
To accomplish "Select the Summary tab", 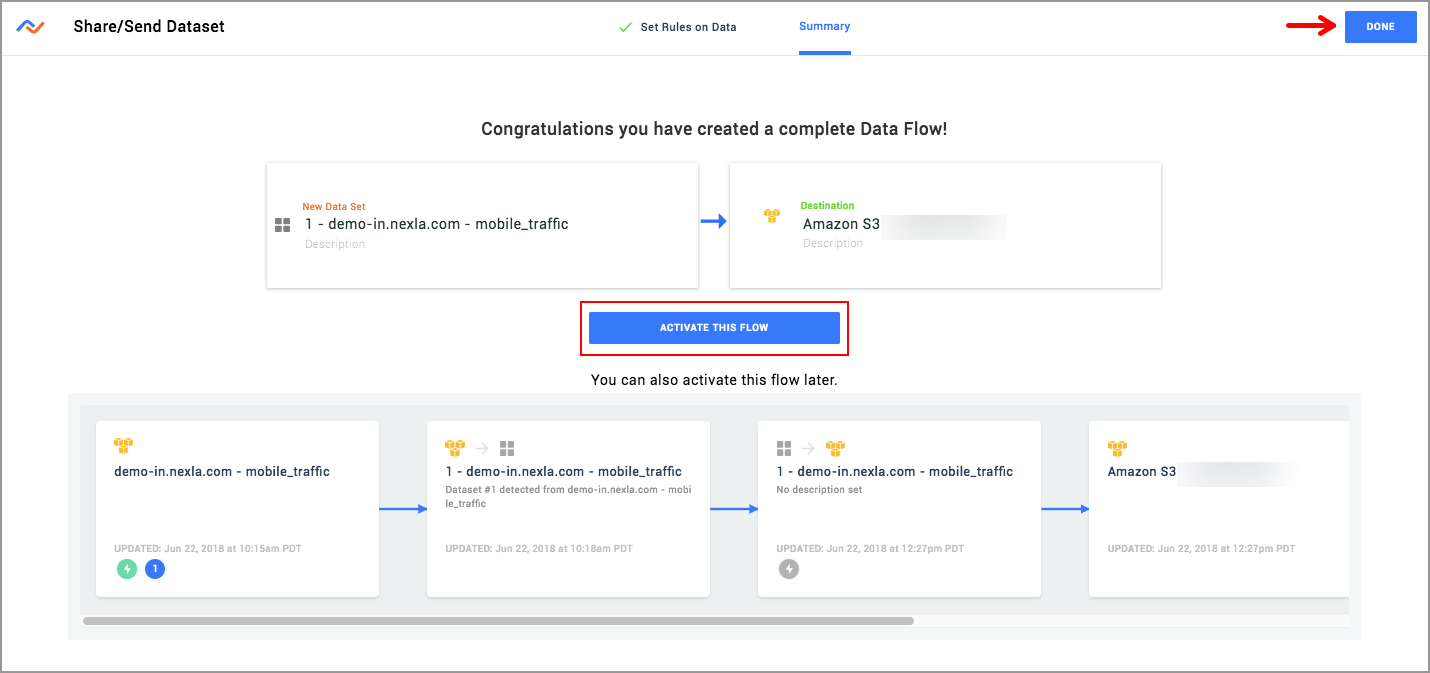I will 824,26.
